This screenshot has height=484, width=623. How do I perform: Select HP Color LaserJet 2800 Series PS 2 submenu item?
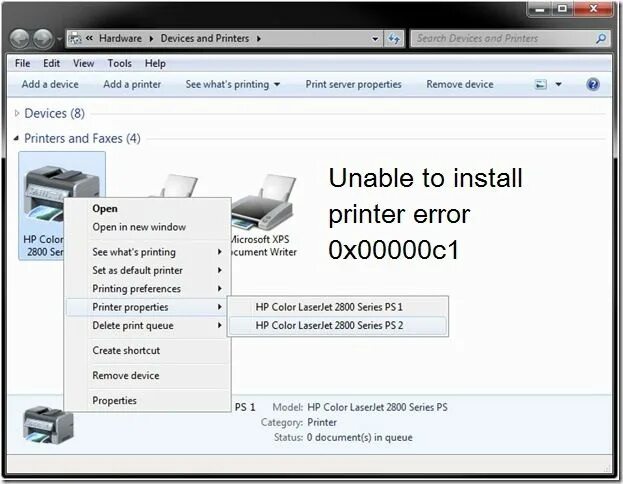338,325
